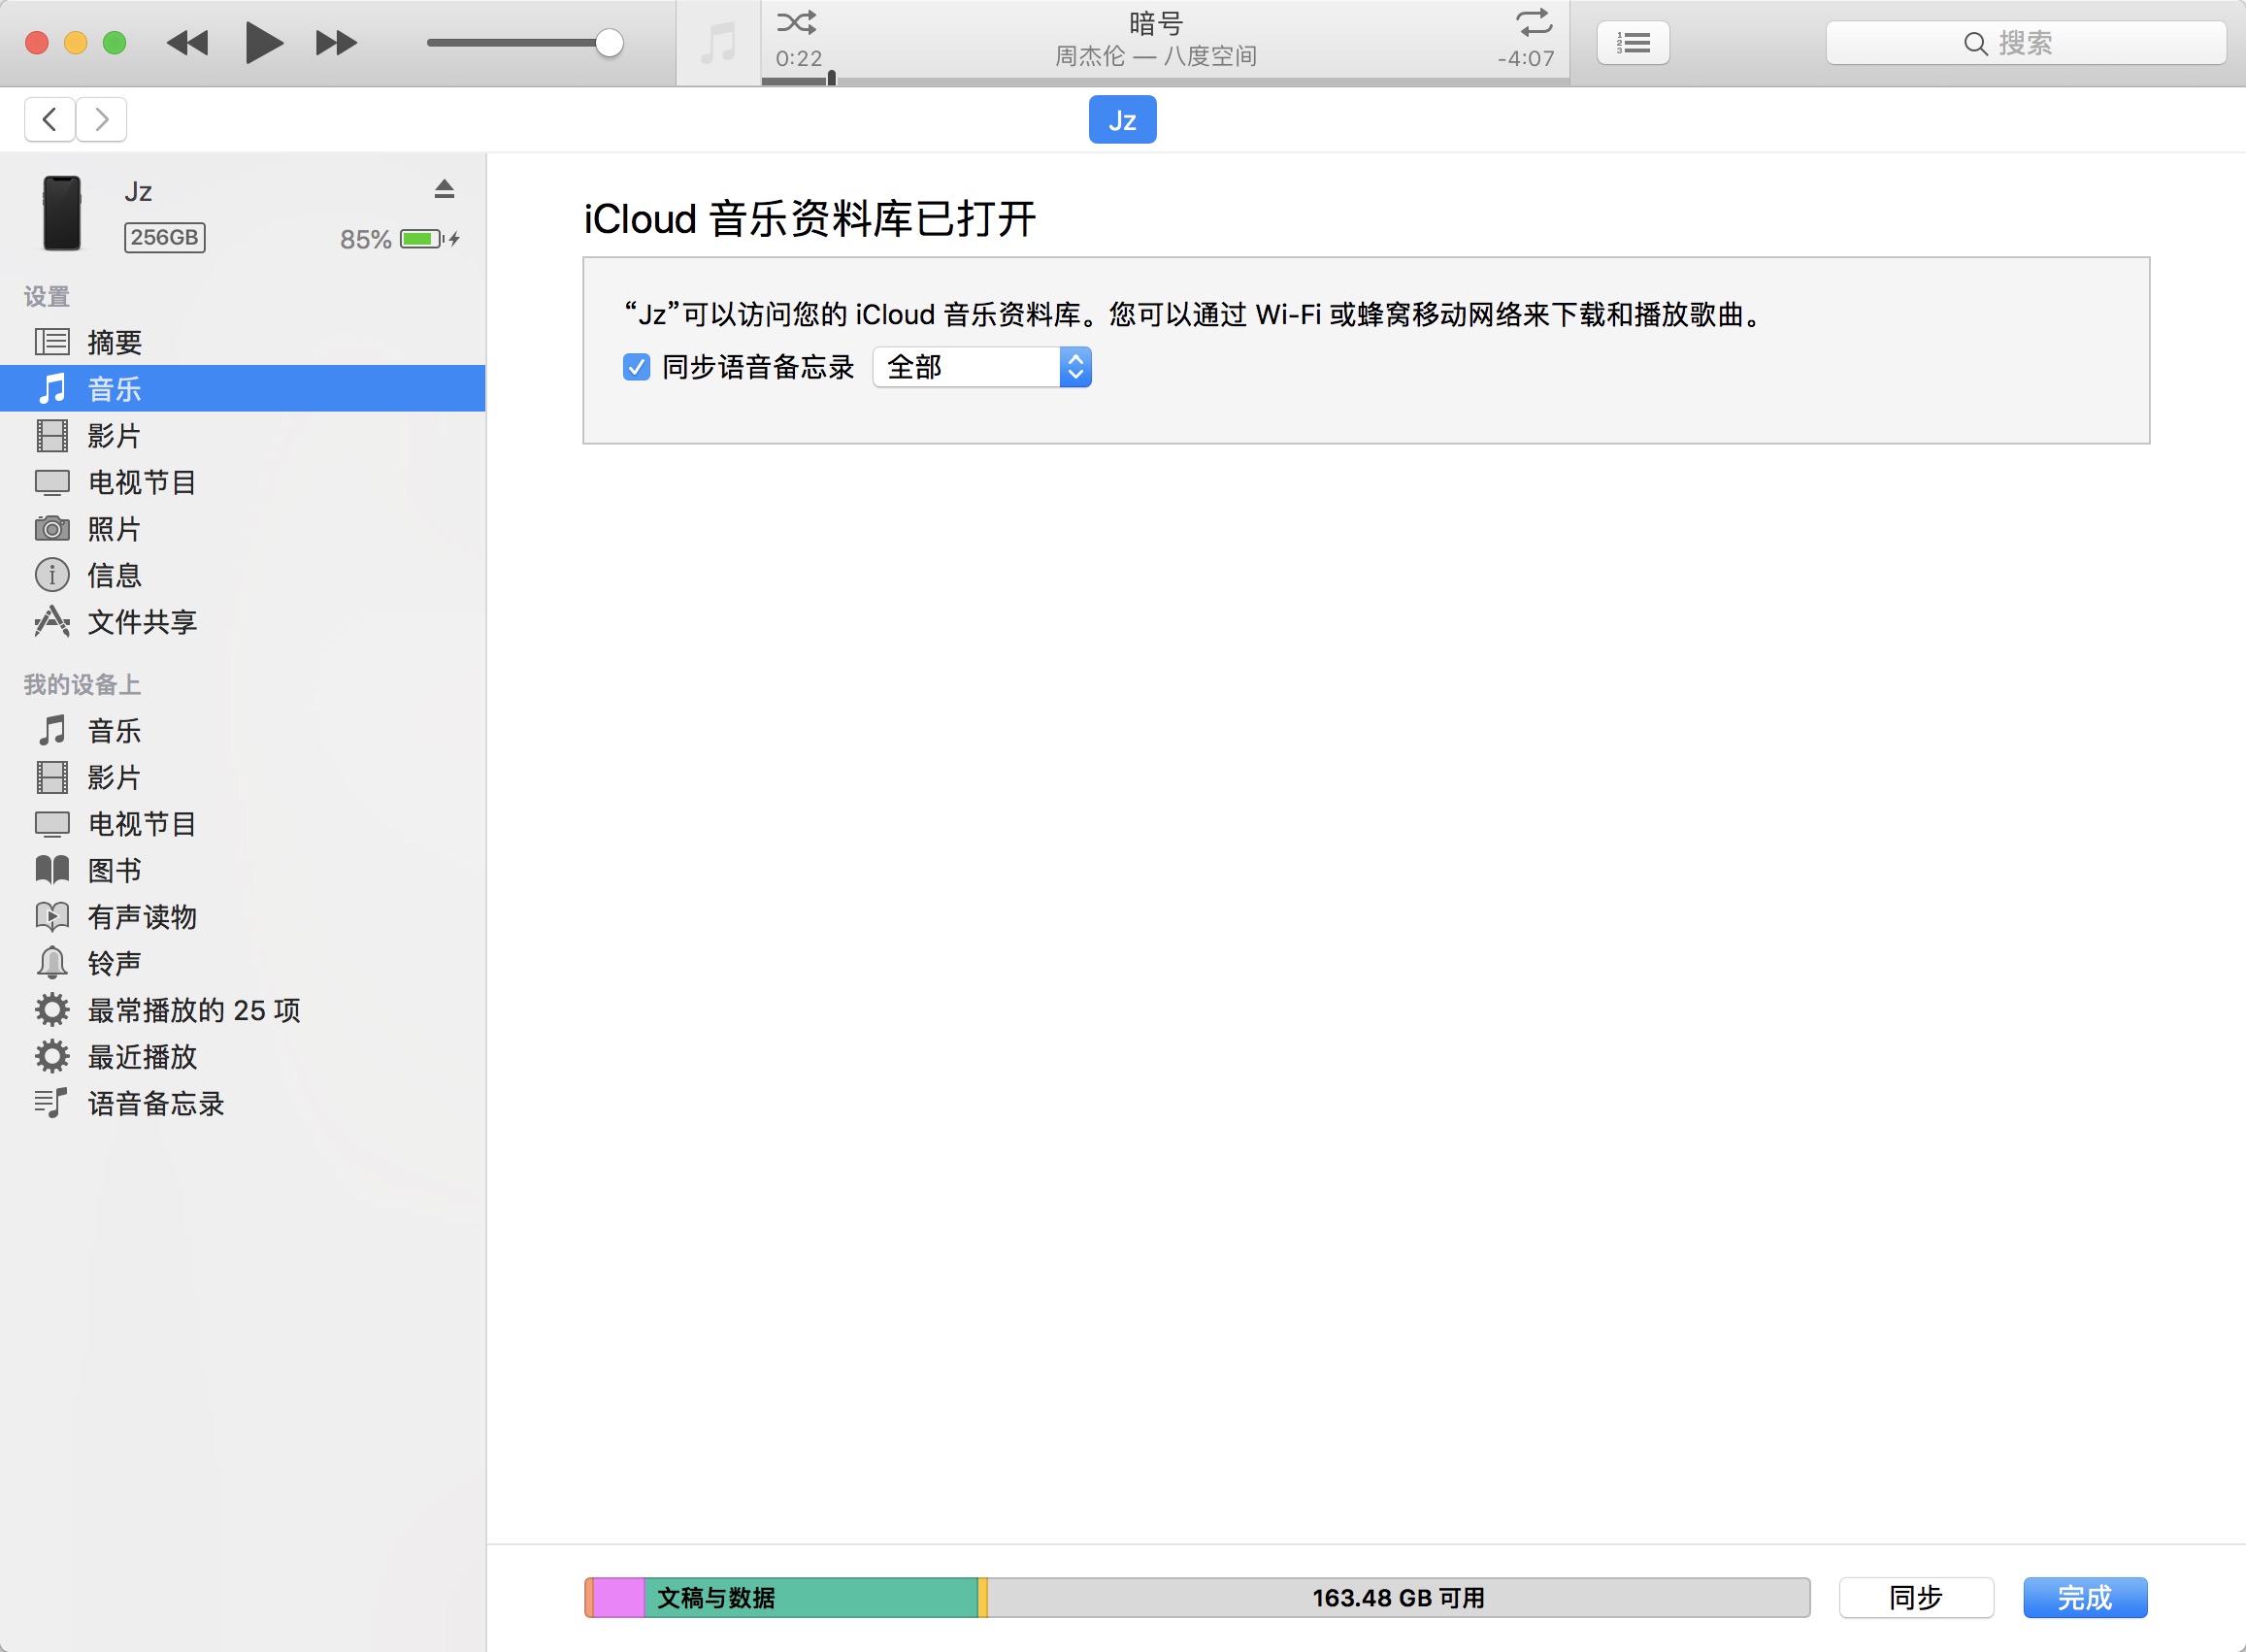This screenshot has width=2246, height=1652.
Task: Eject the Jz device
Action: 444,189
